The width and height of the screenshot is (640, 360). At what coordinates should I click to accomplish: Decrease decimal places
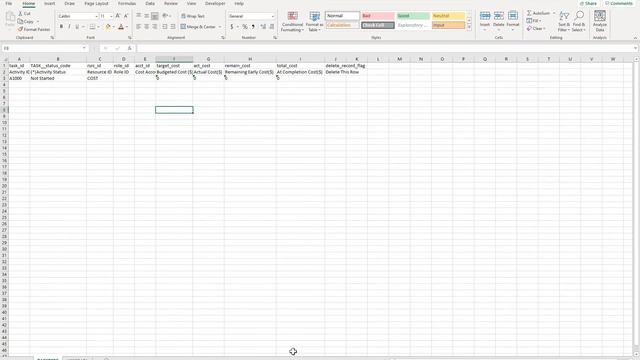pyautogui.click(x=272, y=27)
